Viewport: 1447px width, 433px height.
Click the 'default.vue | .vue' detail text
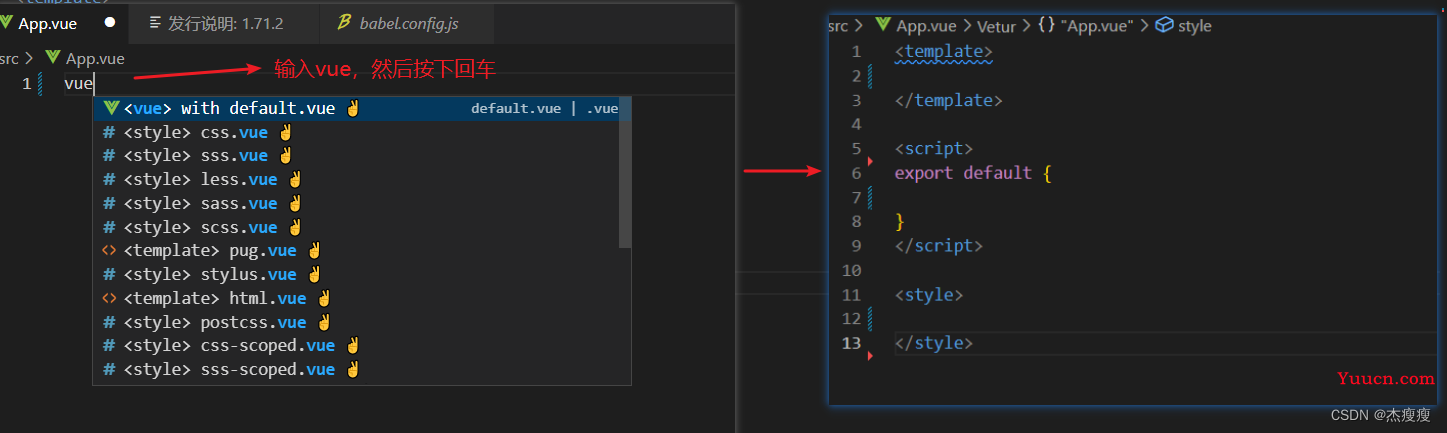tap(544, 109)
